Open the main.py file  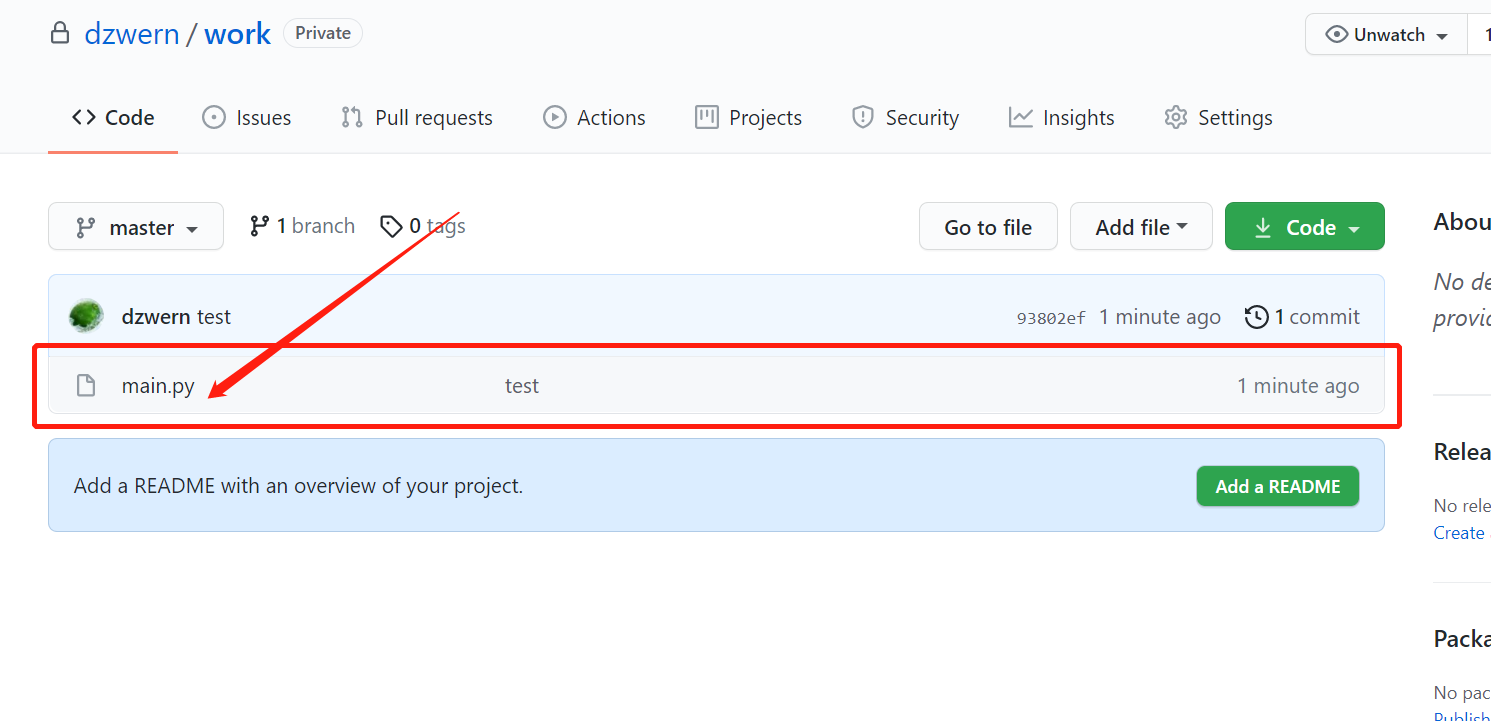click(x=158, y=385)
